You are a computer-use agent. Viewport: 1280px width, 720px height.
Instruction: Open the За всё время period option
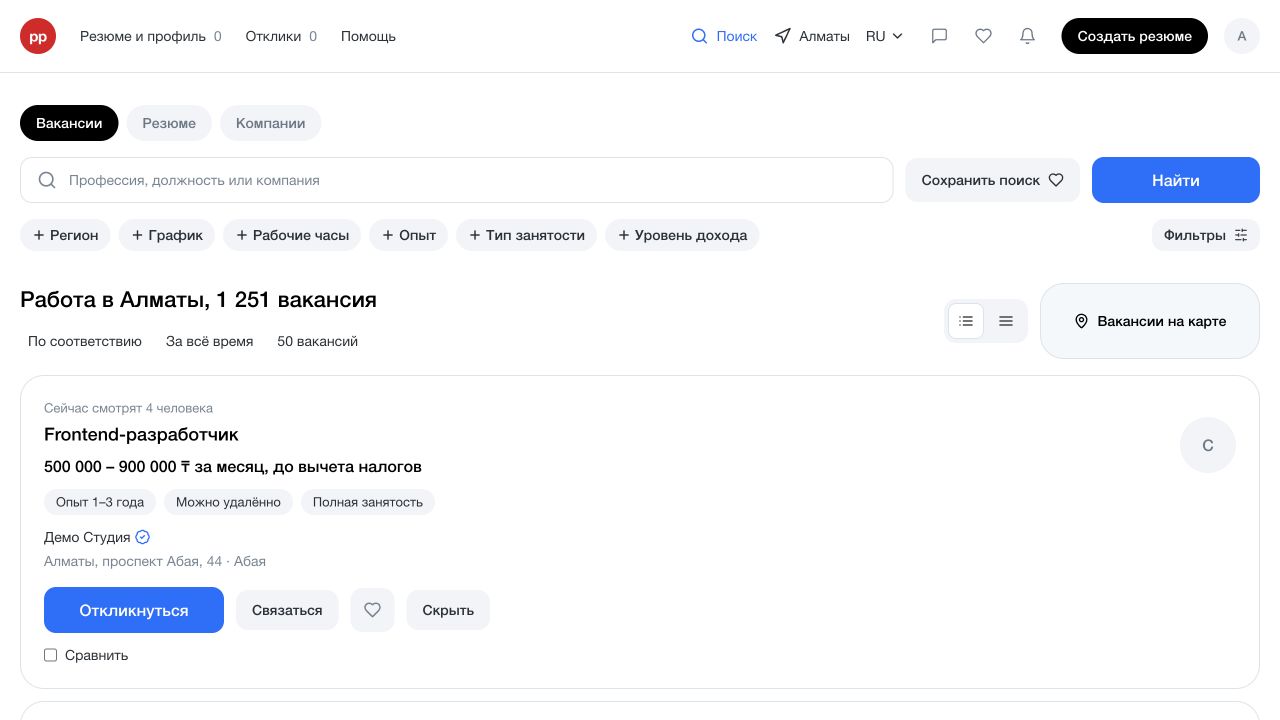(x=209, y=341)
